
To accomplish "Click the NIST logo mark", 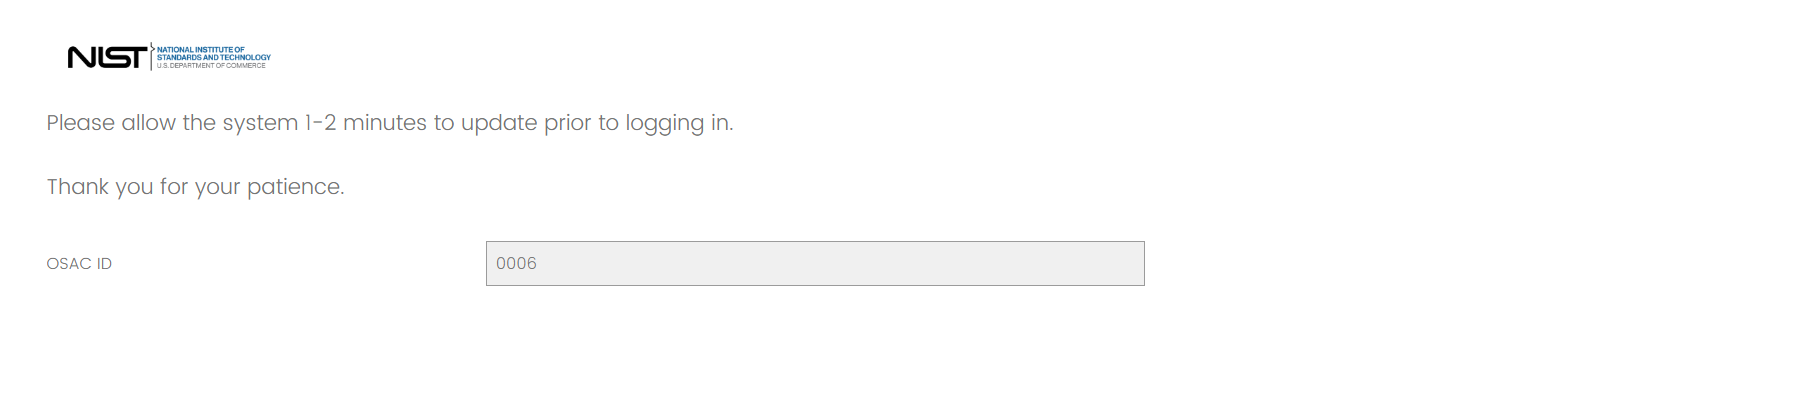I will click(107, 58).
